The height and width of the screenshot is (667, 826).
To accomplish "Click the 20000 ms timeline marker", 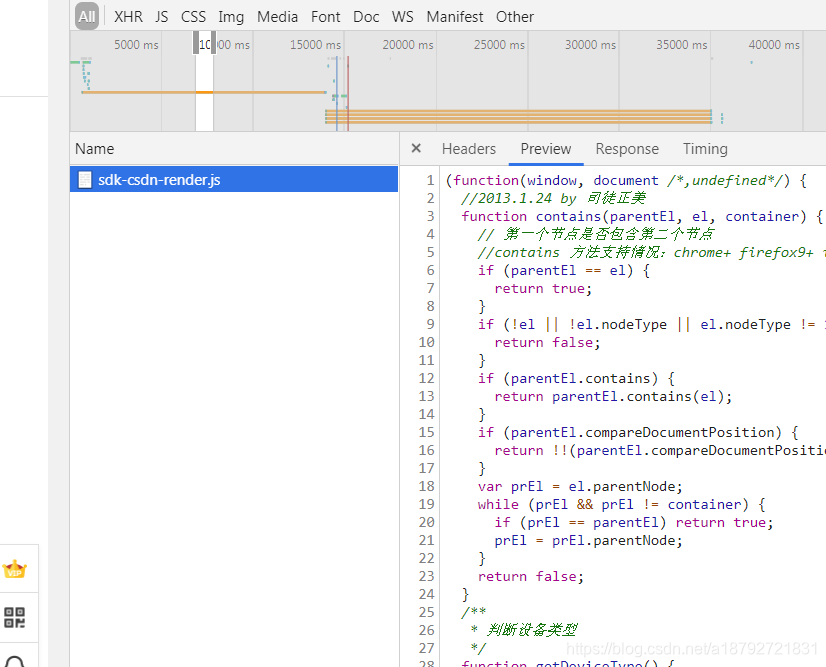I will [x=408, y=45].
